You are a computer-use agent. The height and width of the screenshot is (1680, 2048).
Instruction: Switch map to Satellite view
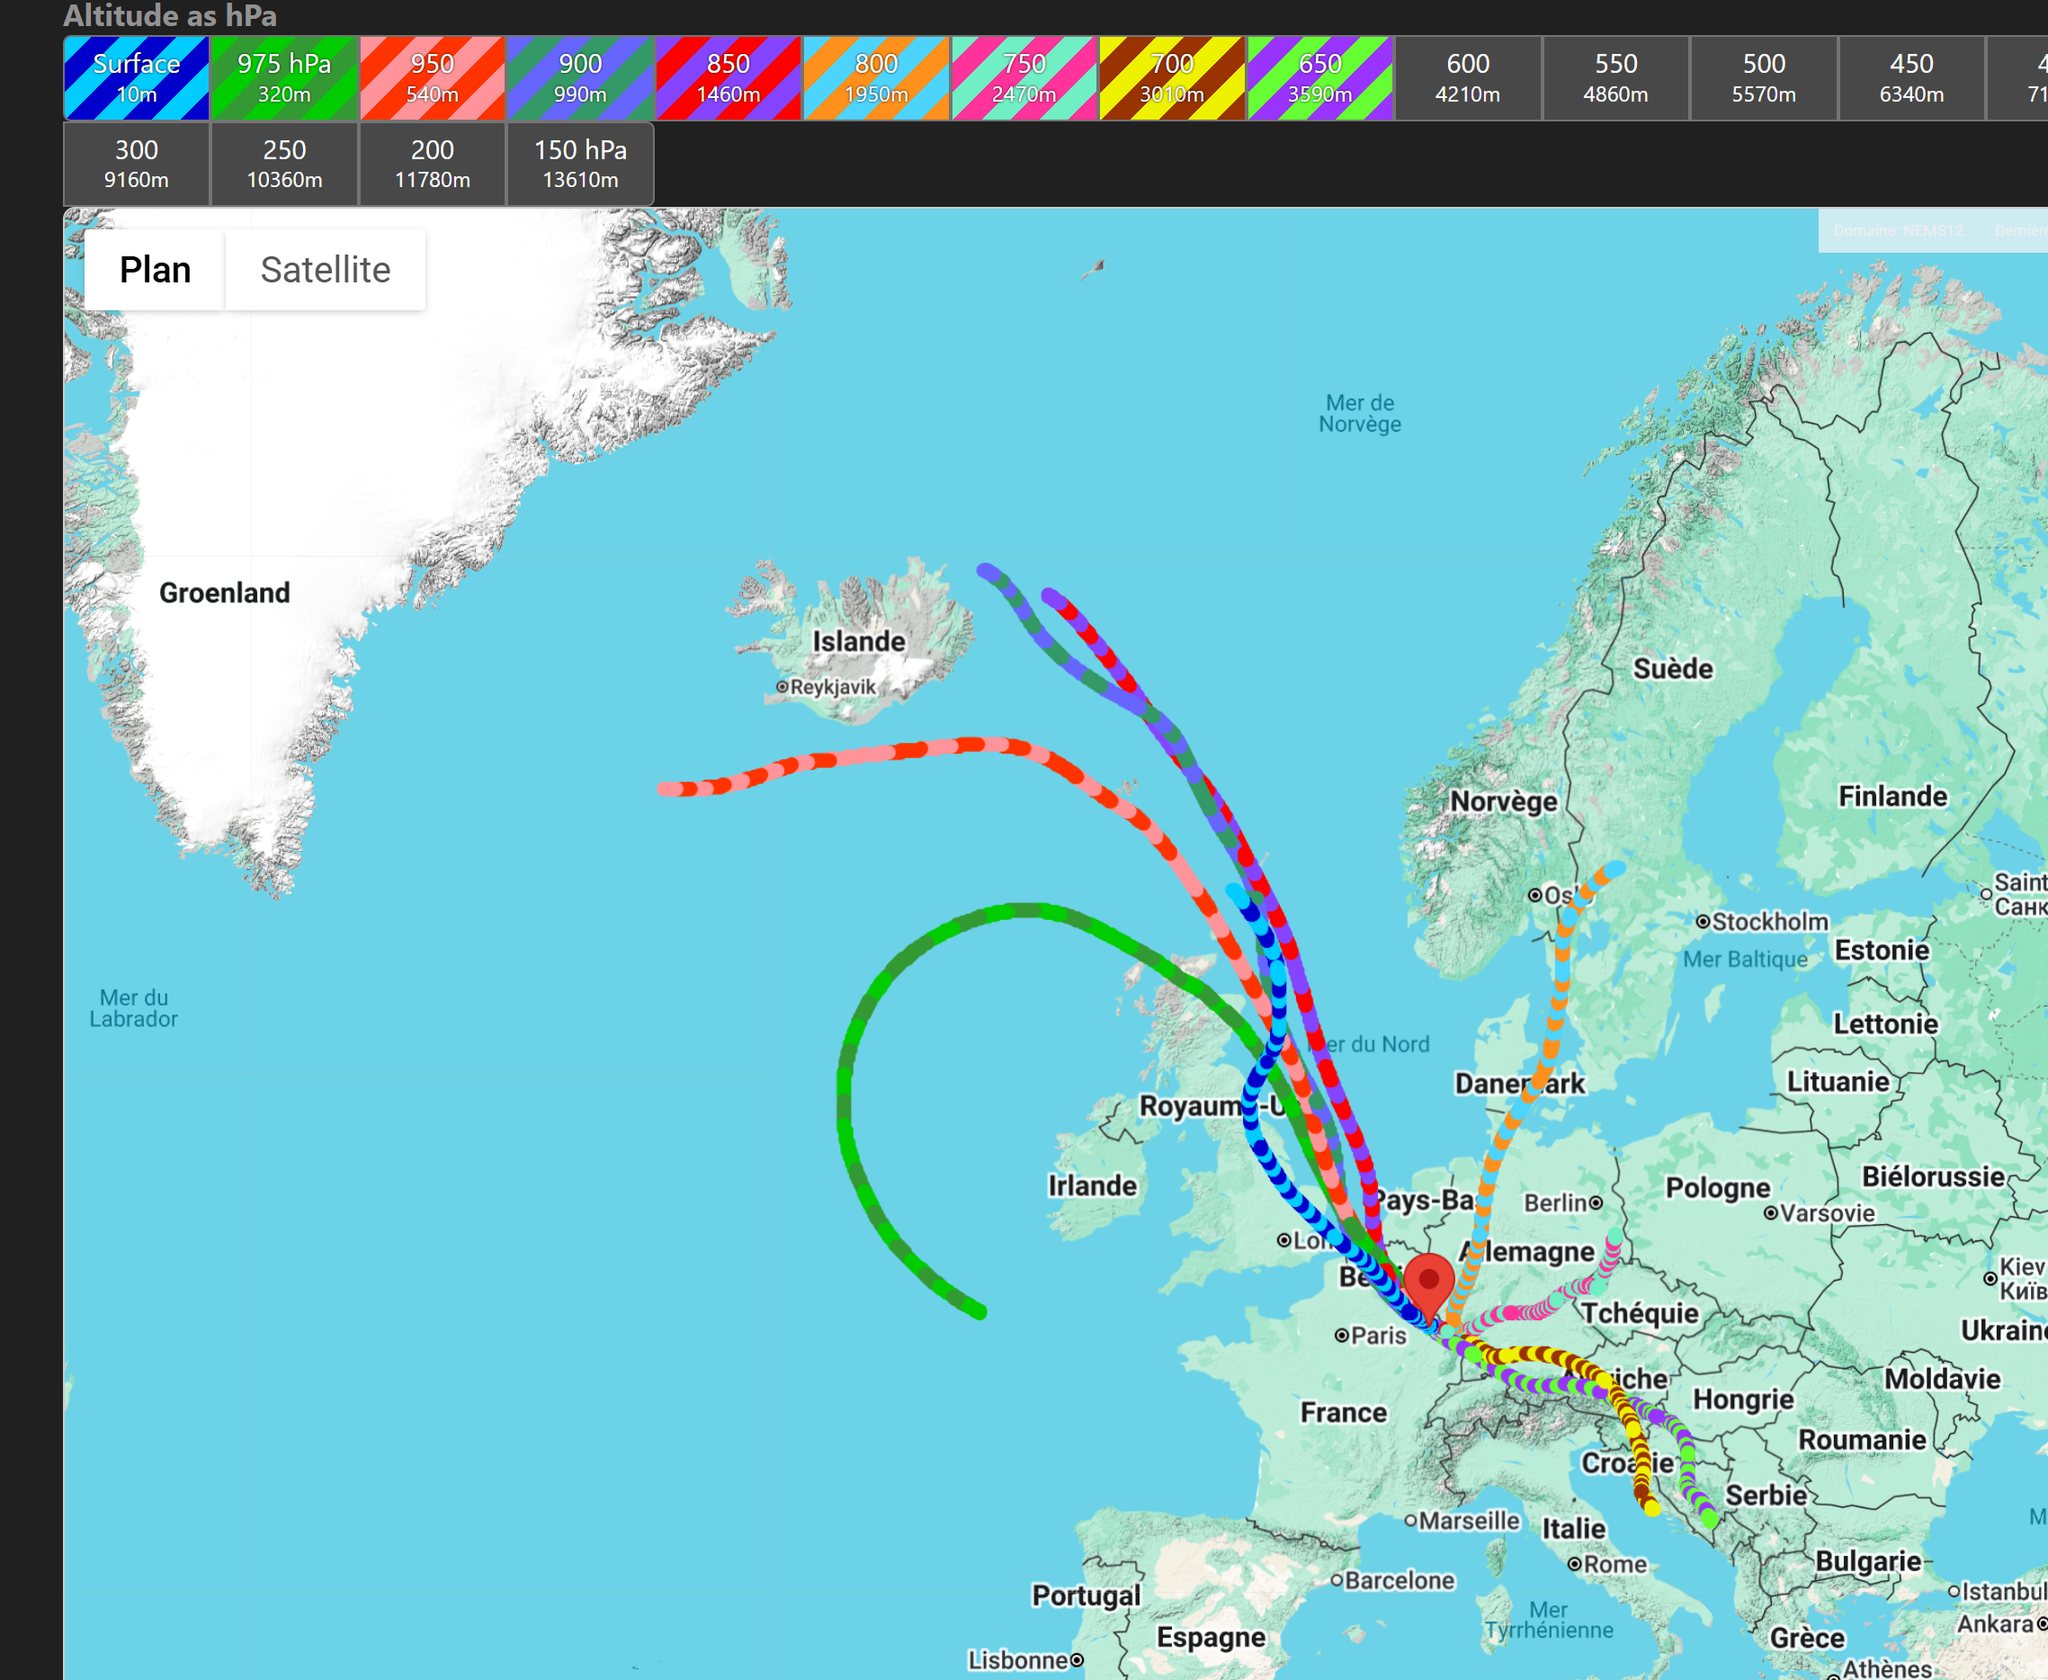[x=325, y=270]
